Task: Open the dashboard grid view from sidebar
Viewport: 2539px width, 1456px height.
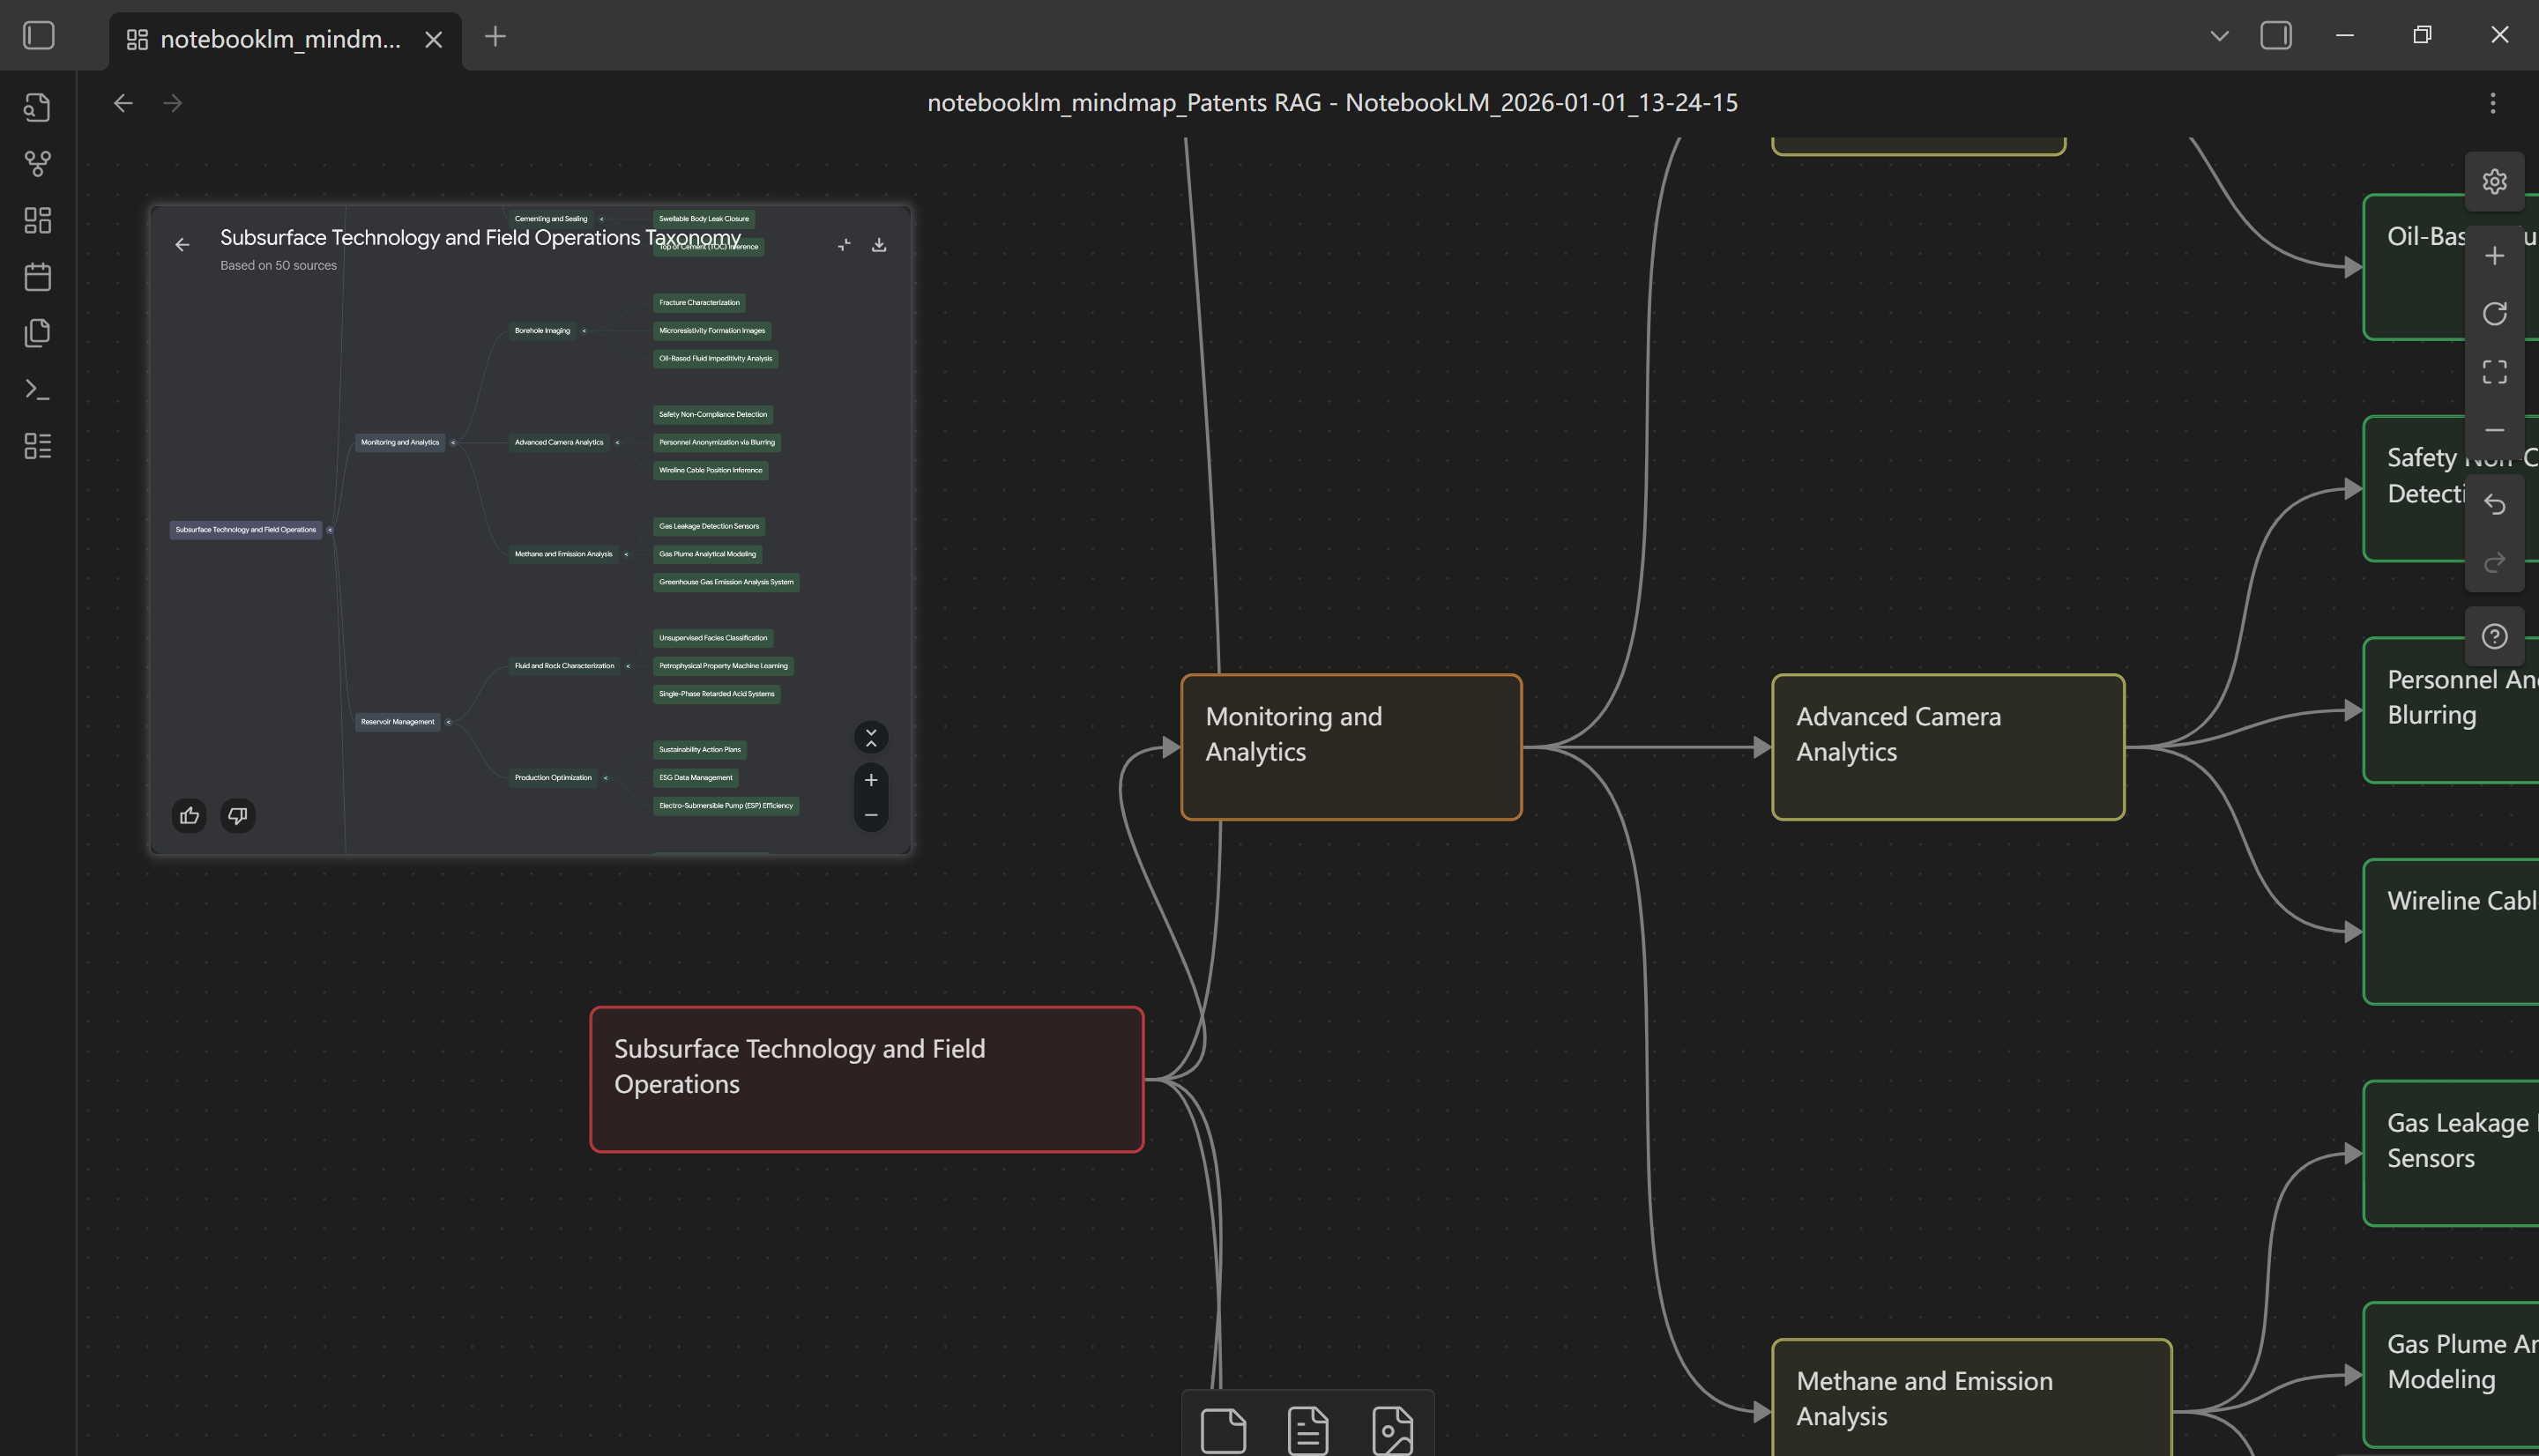Action: pos(37,220)
